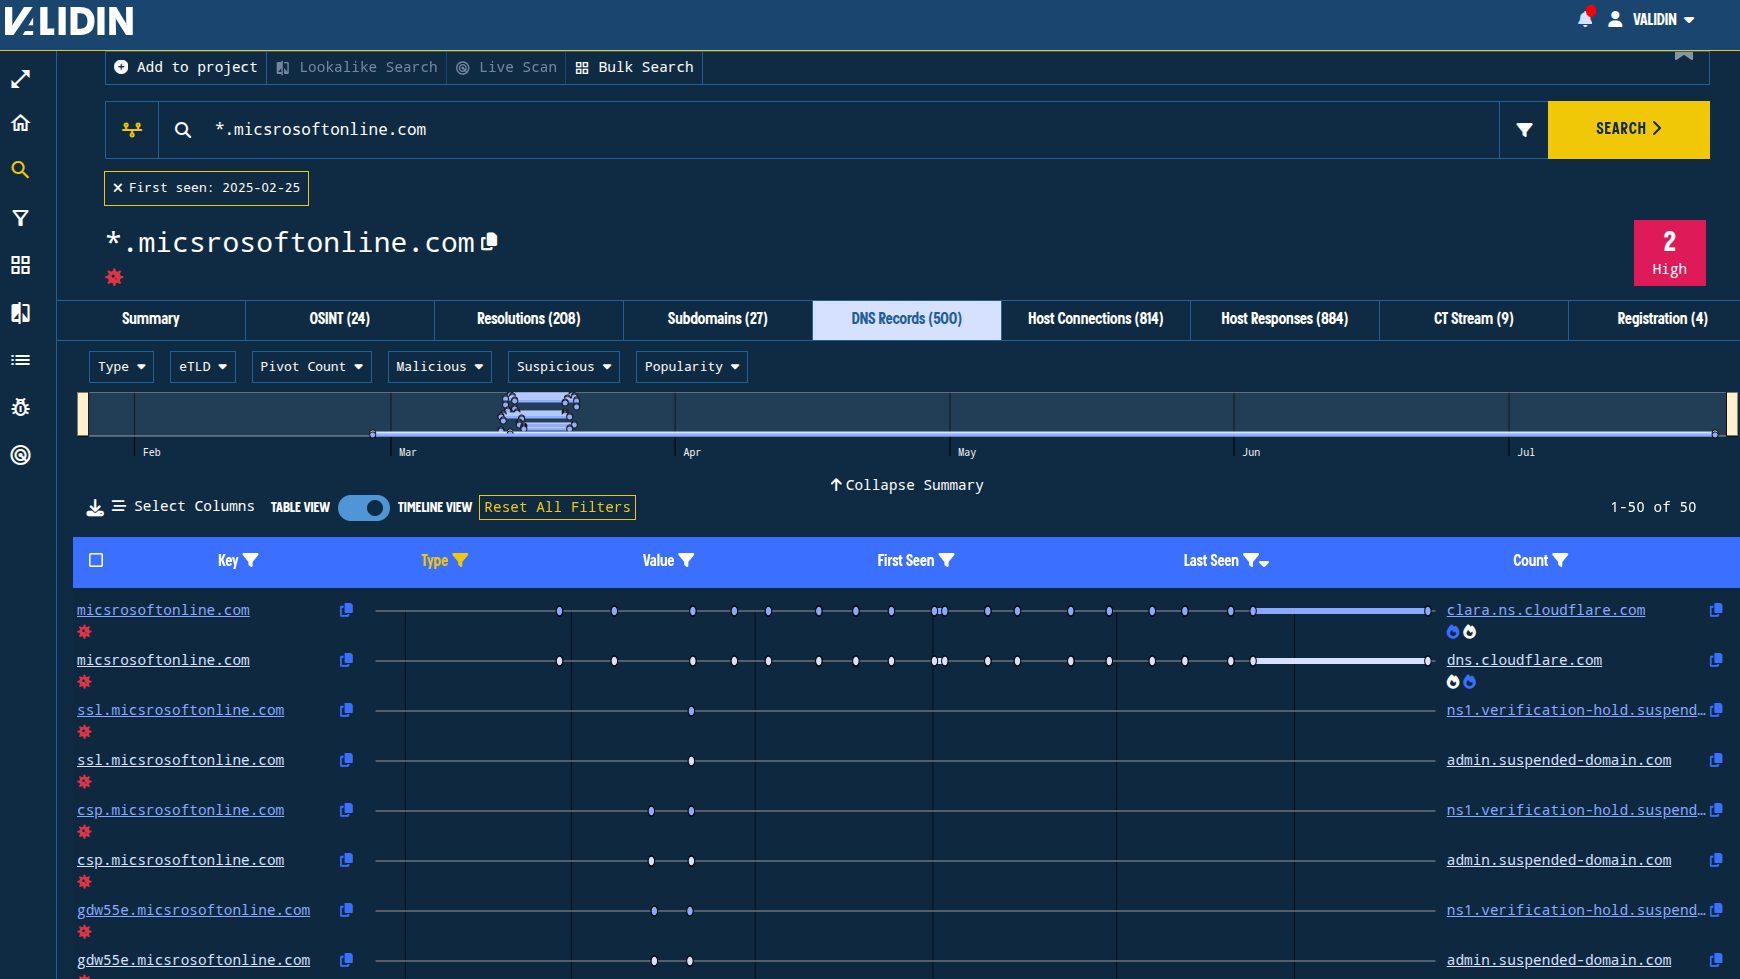Go to Home in sidebar
The width and height of the screenshot is (1740, 979).
(x=20, y=123)
